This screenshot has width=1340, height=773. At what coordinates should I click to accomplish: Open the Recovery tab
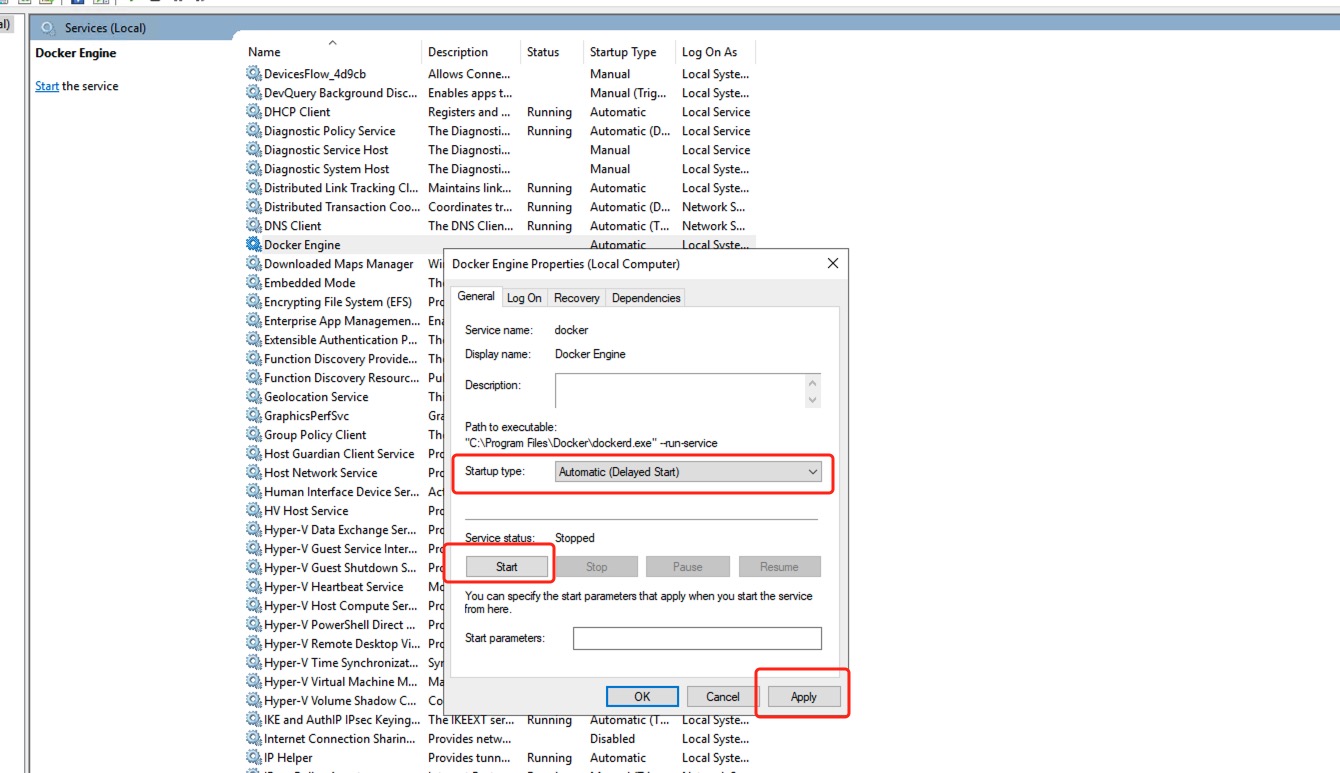tap(577, 298)
